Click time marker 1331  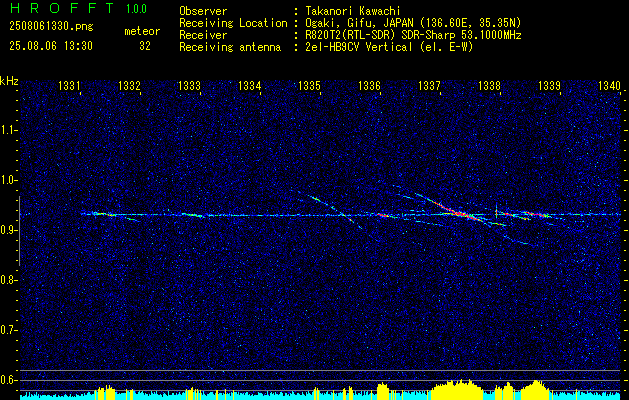69,85
